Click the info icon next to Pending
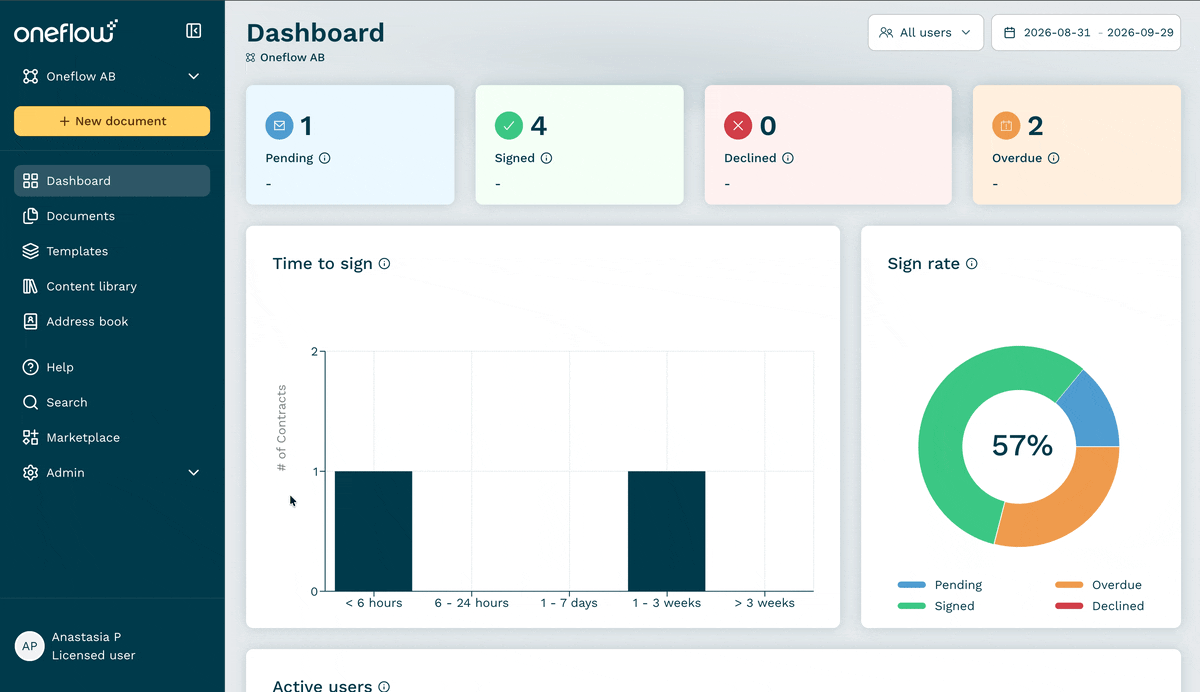 pos(325,158)
